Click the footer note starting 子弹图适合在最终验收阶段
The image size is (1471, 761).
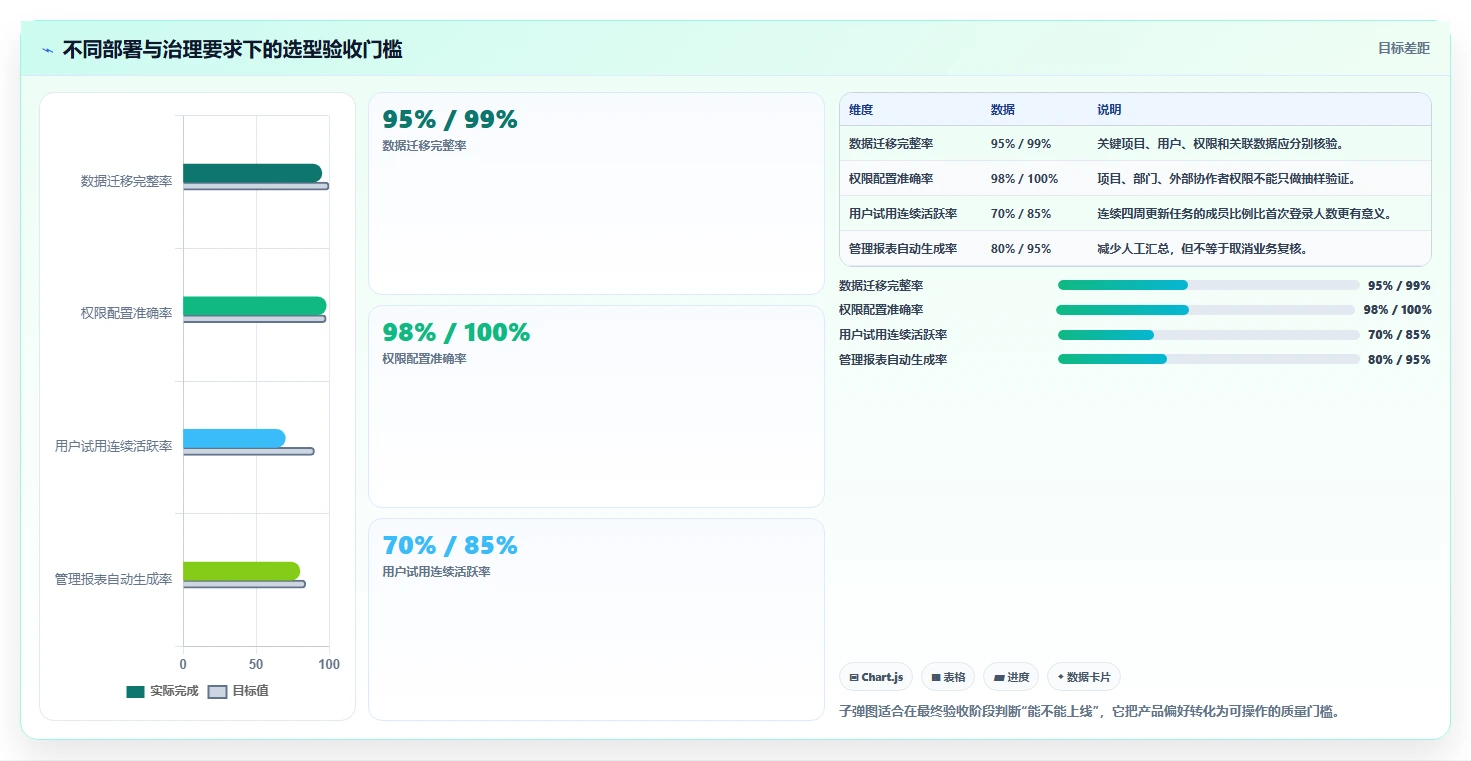click(1089, 712)
